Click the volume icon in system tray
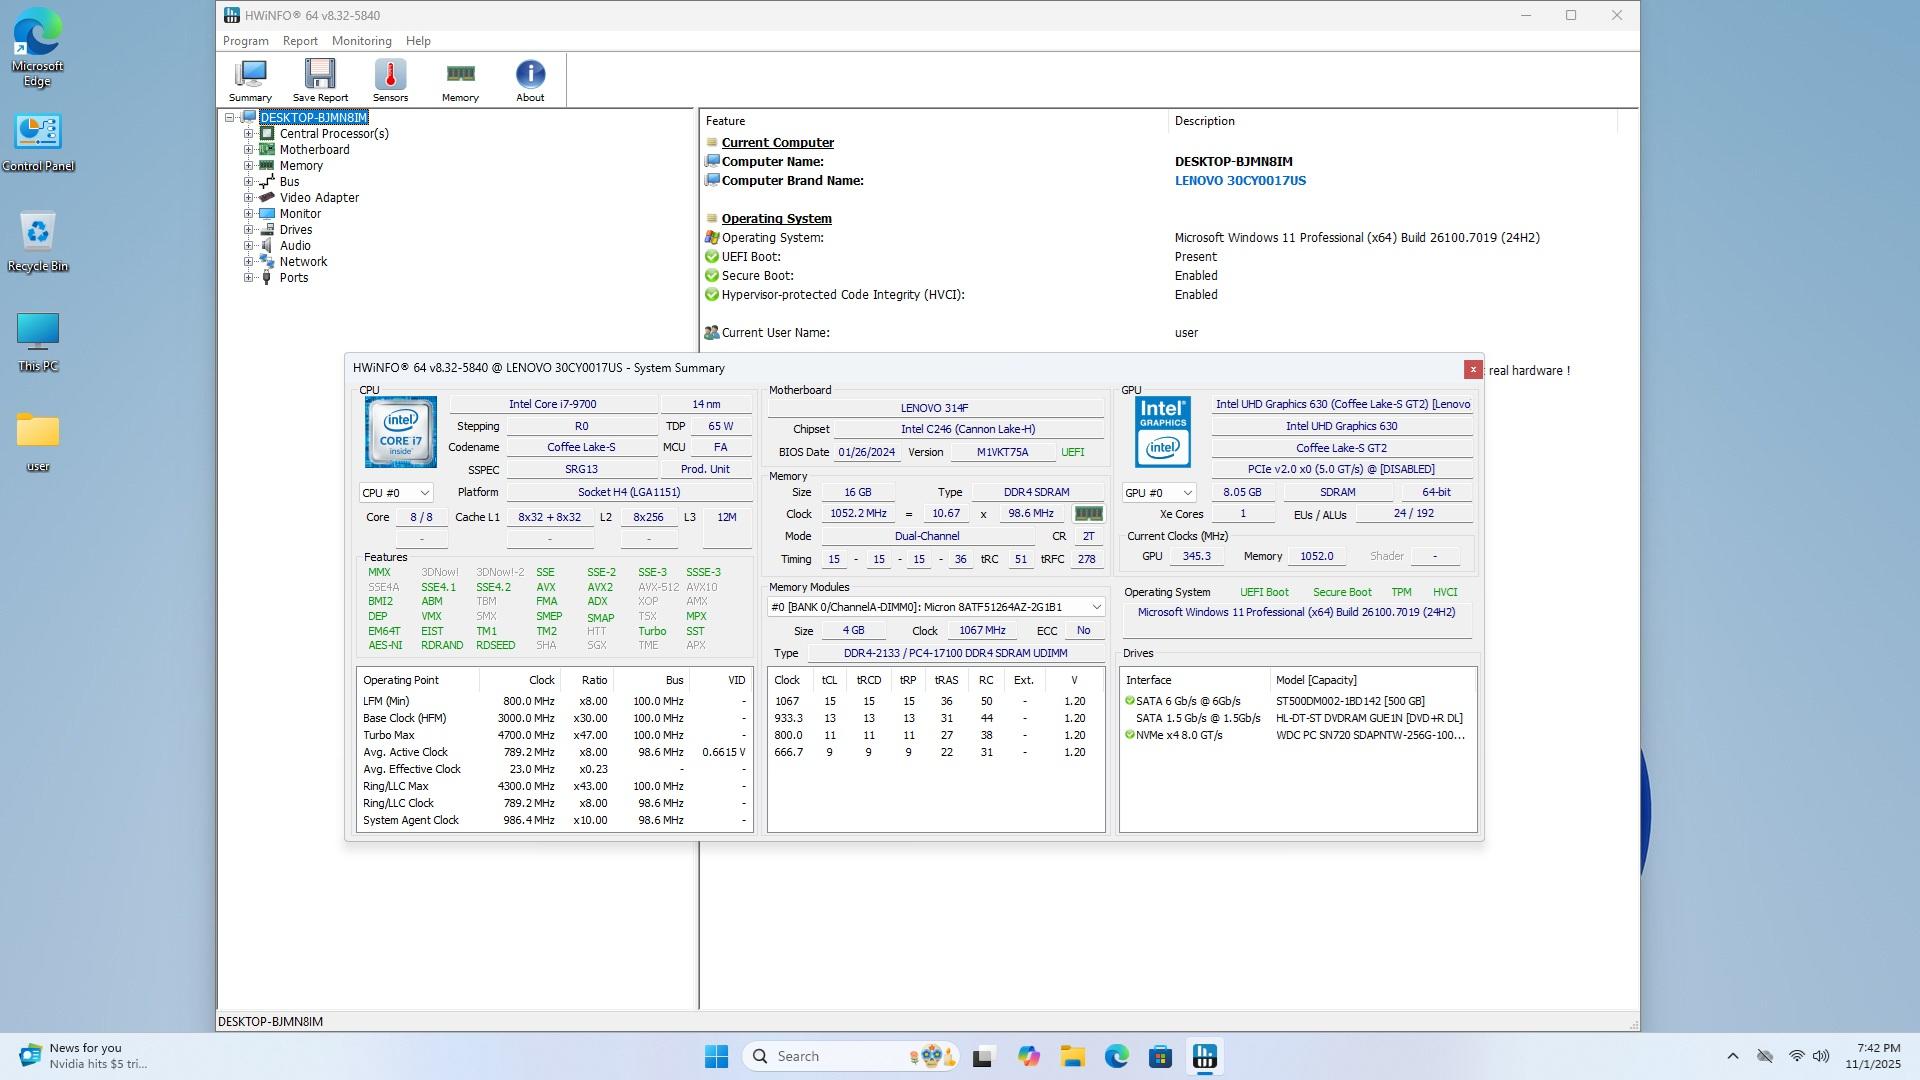 click(1821, 1056)
